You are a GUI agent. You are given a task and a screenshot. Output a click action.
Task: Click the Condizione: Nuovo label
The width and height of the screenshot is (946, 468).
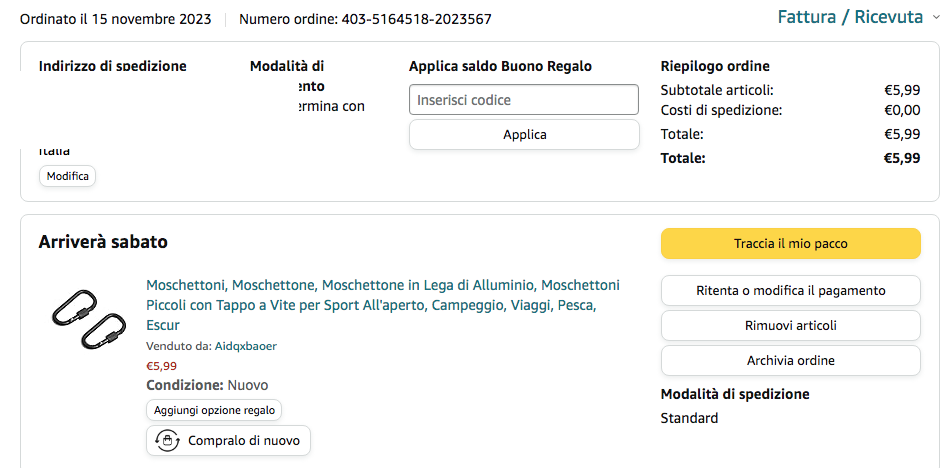[x=207, y=385]
